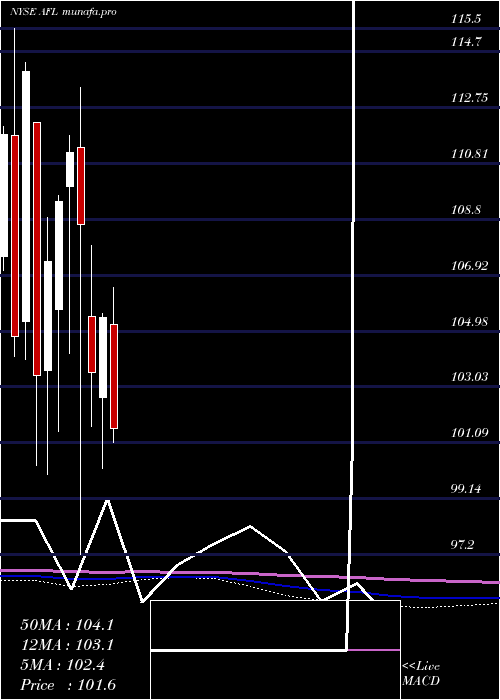Viewport: 500px width, 700px height.
Task: Click the <<Live MACD label
Action: (x=421, y=674)
